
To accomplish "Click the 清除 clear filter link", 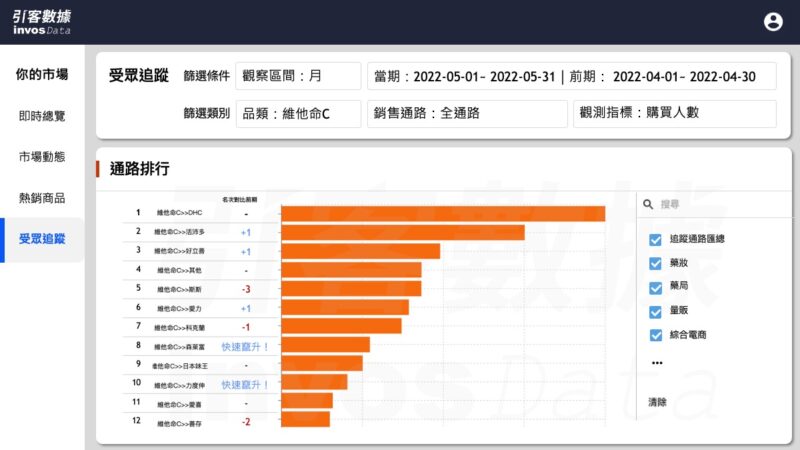I will click(657, 402).
